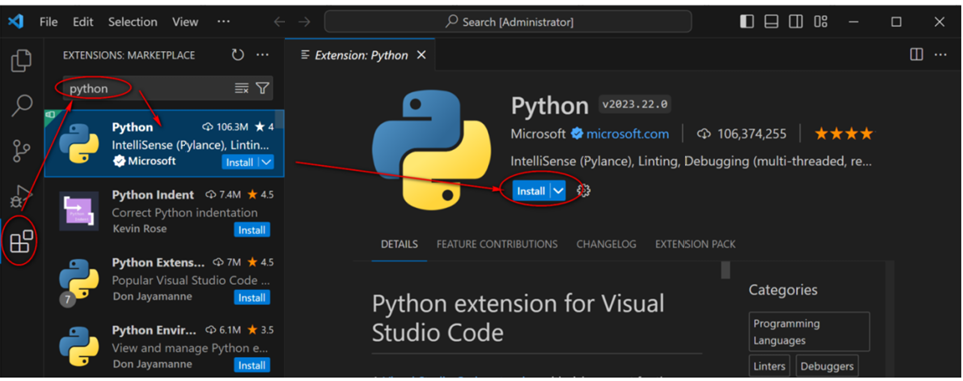Go back in navigation history

coord(279,22)
